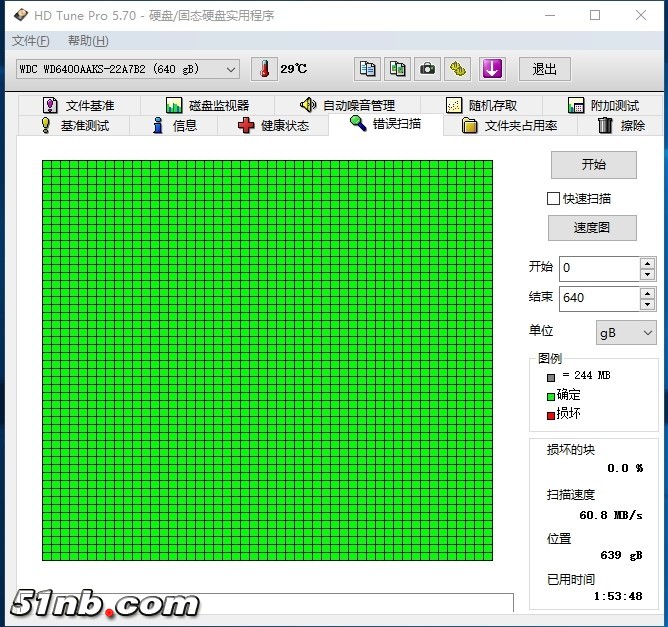Screen dimensions: 668x627
Task: Decrease the 结束 end value with down arrow
Action: click(x=648, y=304)
